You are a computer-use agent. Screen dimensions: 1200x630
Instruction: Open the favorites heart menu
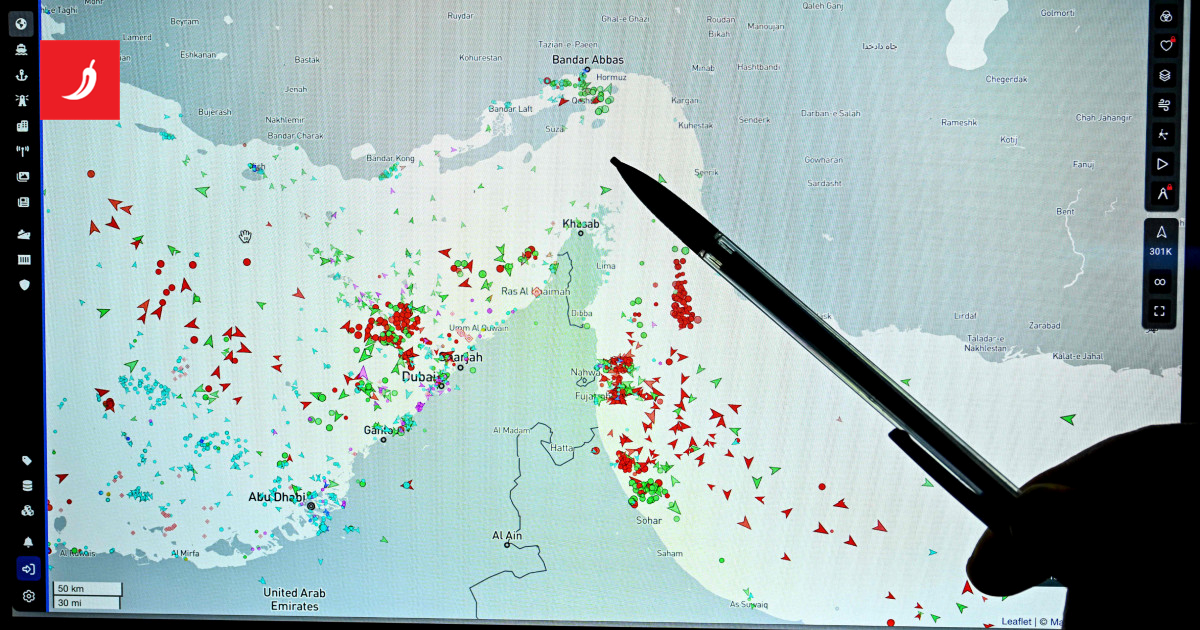coord(1164,45)
